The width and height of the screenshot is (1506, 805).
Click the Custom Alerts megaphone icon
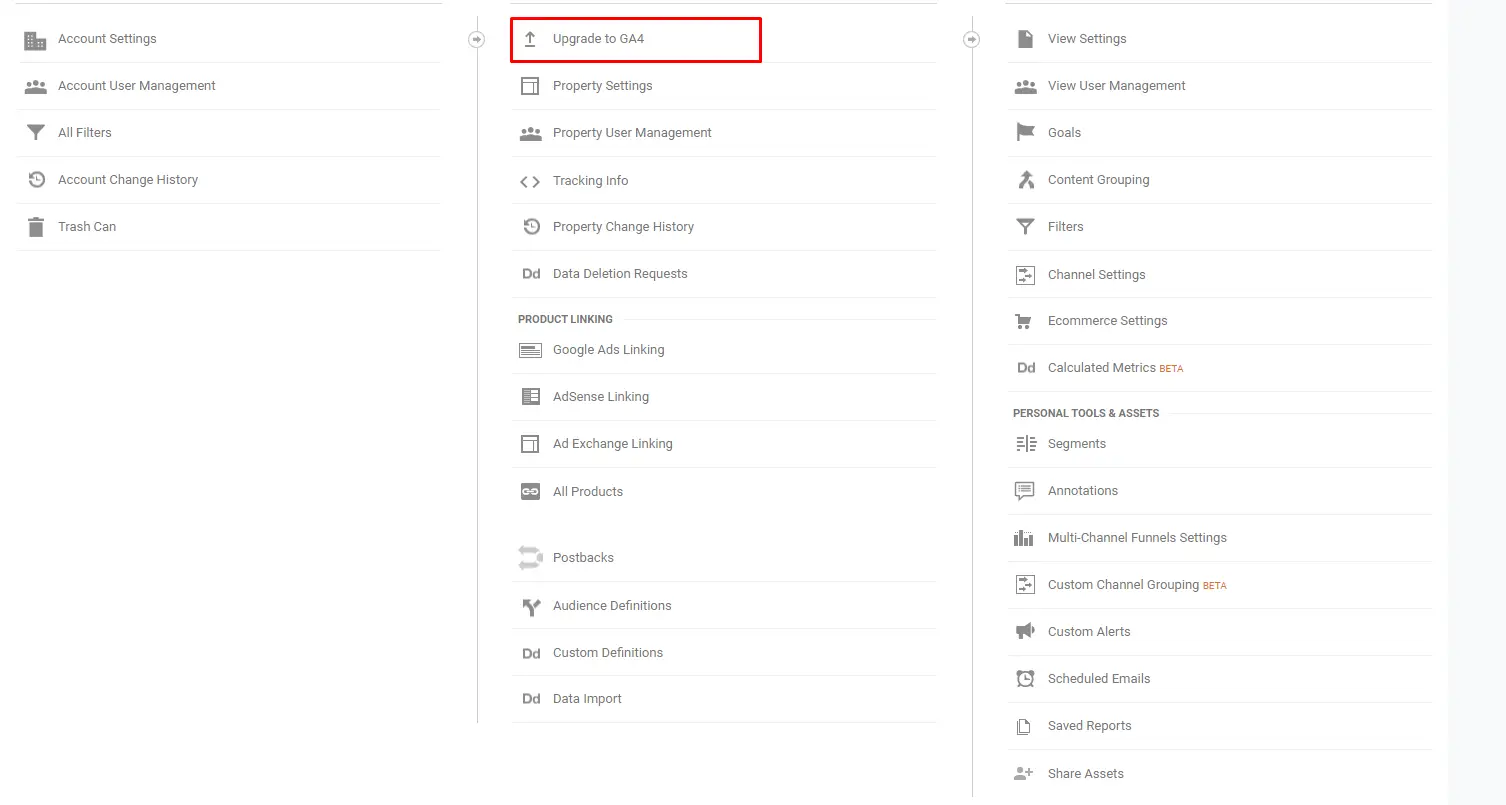pyautogui.click(x=1025, y=632)
